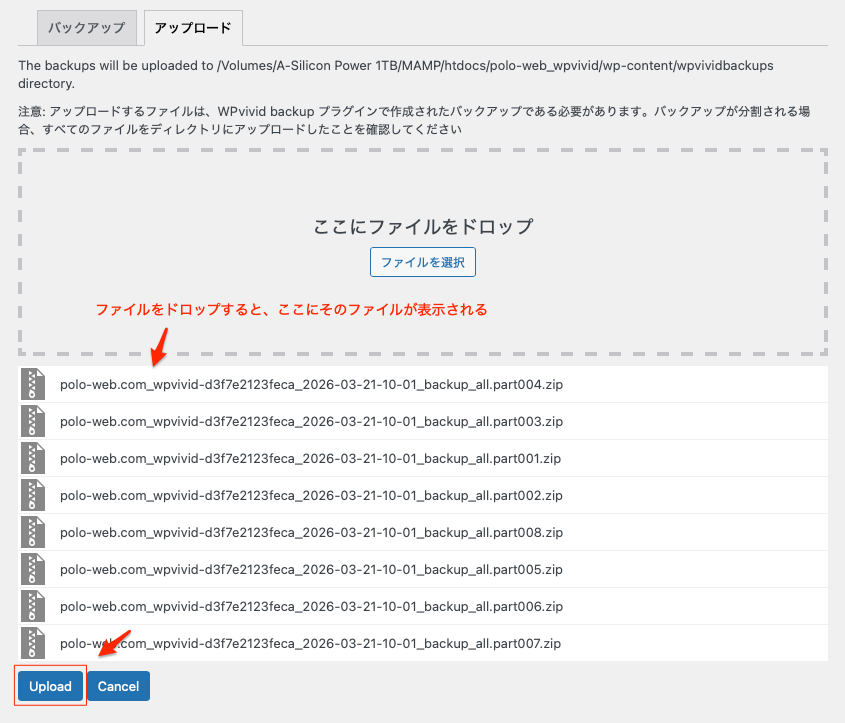The height and width of the screenshot is (723, 845).
Task: Click the backup_all.part002.zip file entry
Action: click(311, 495)
